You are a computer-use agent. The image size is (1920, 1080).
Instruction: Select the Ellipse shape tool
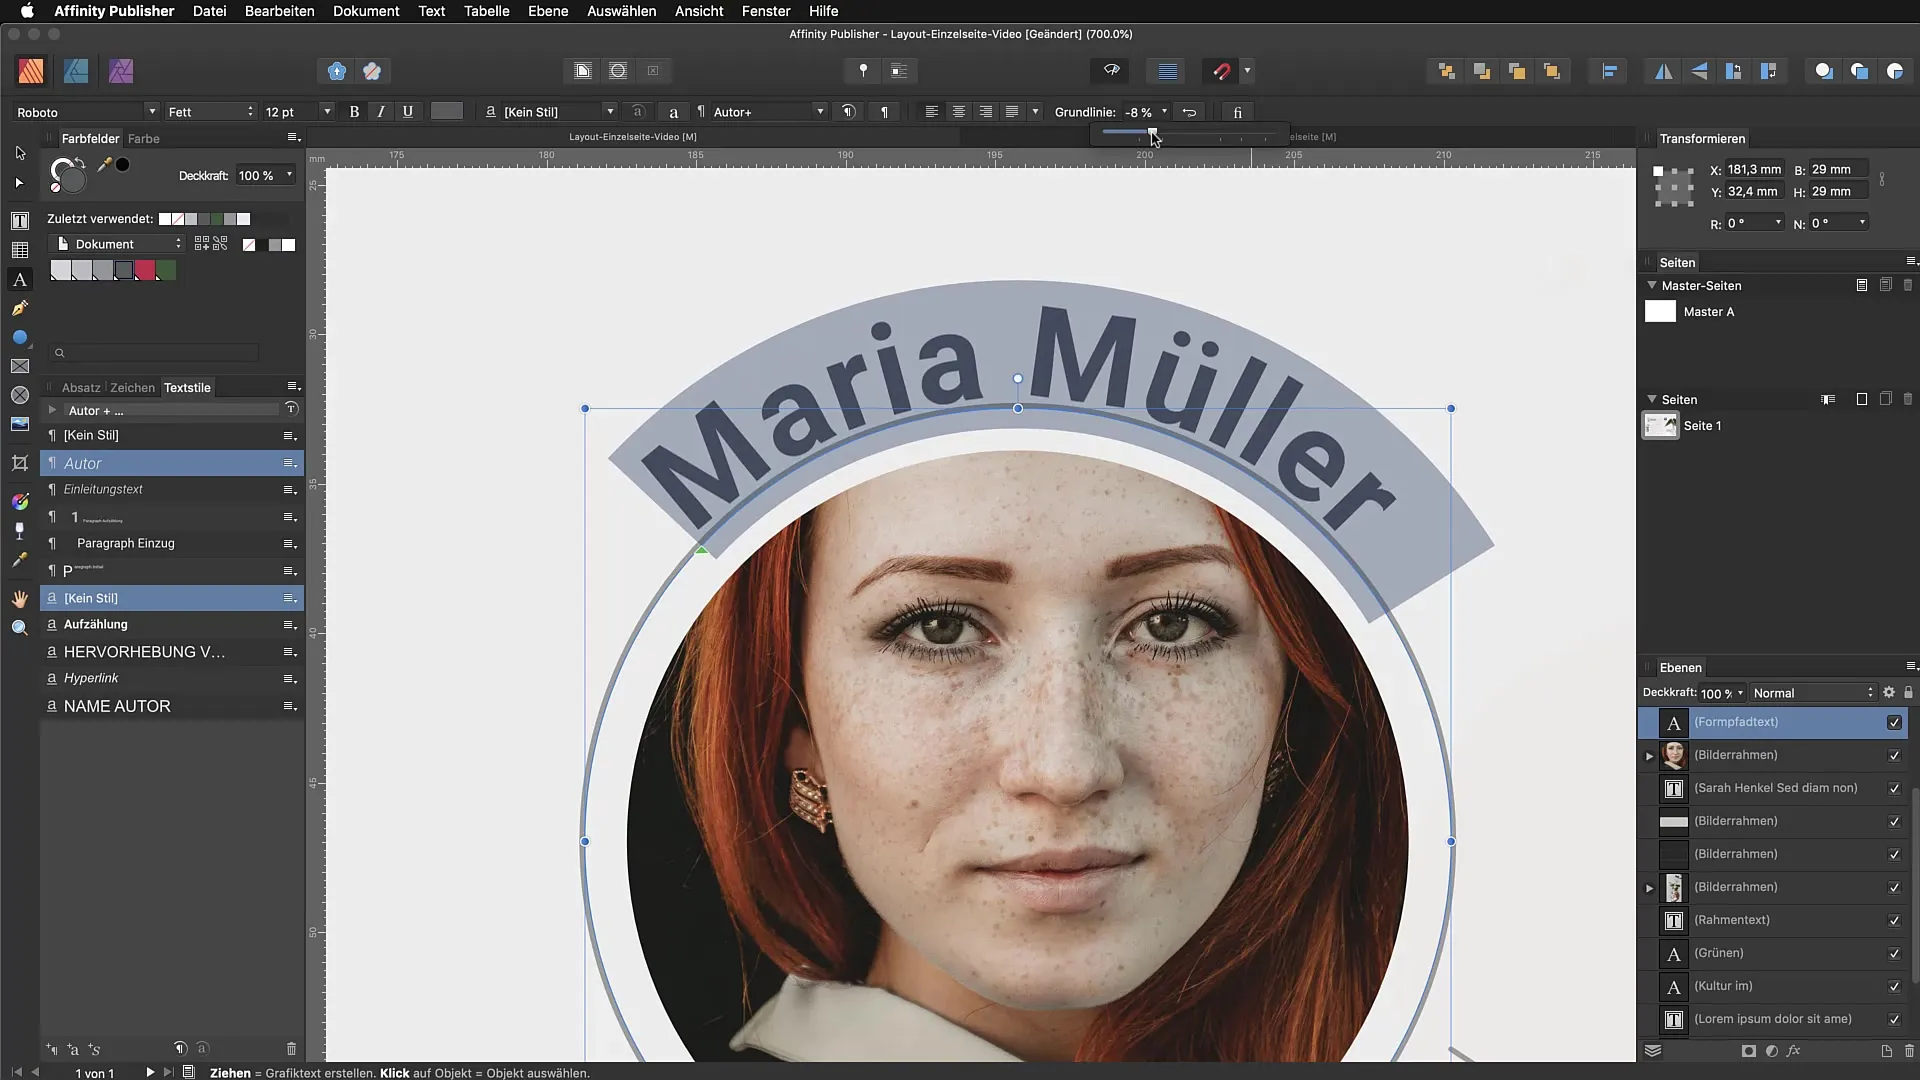click(20, 337)
